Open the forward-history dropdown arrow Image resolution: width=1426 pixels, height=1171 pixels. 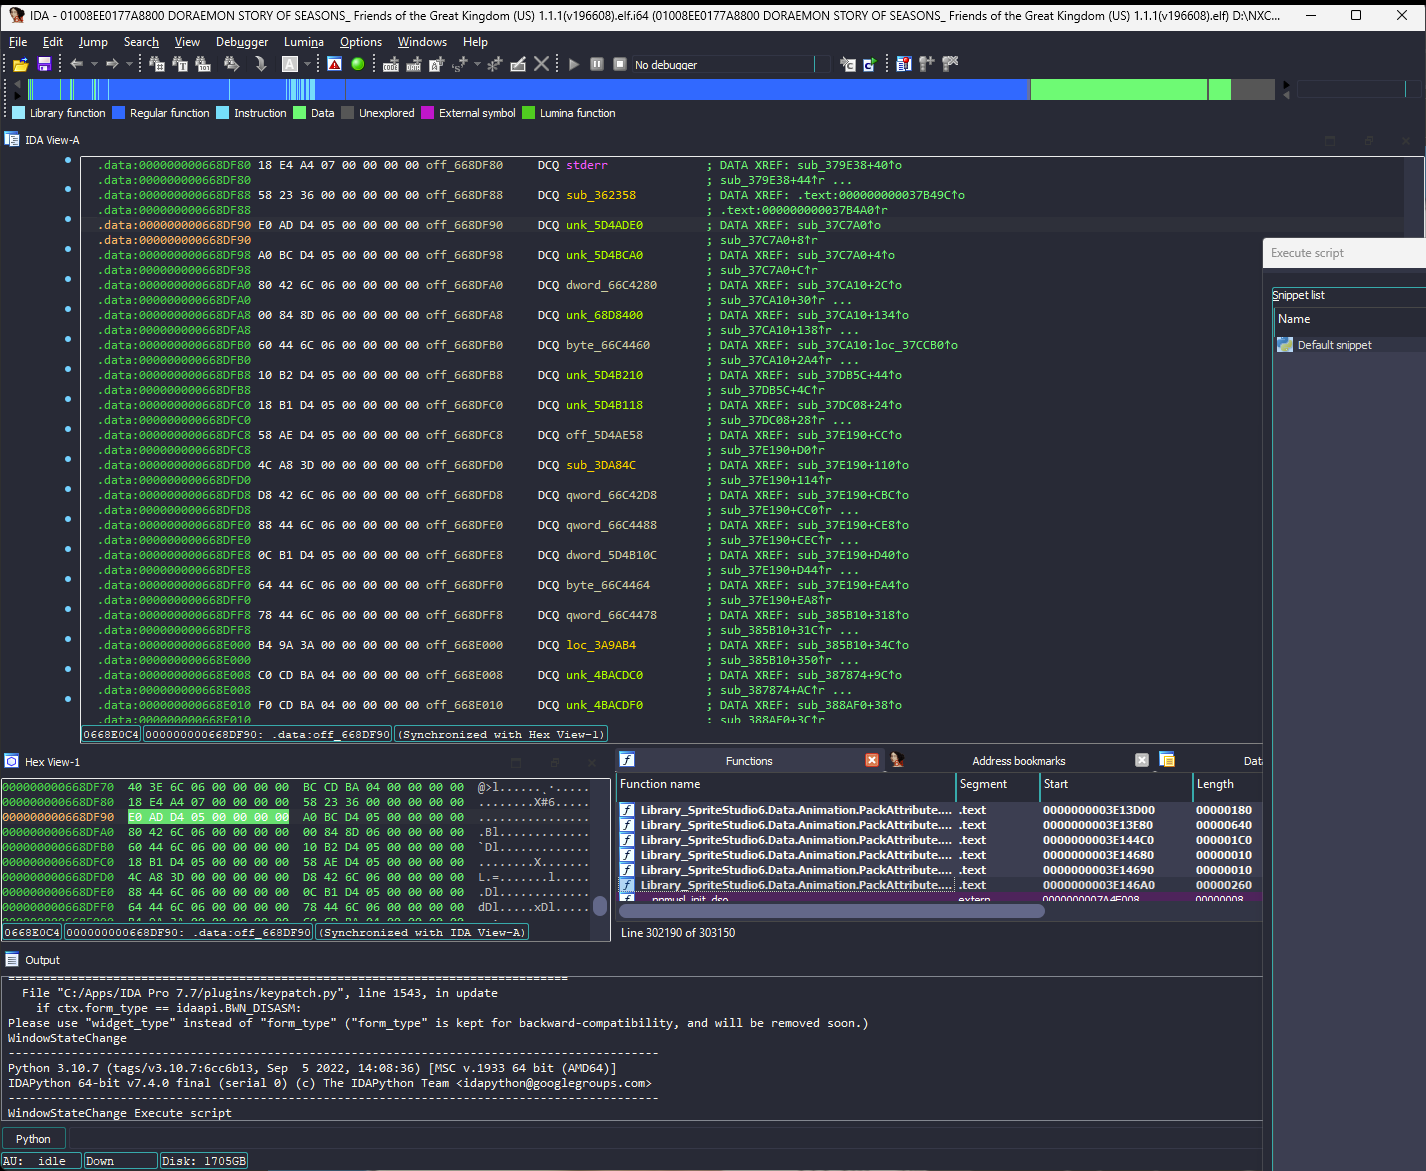click(x=129, y=64)
